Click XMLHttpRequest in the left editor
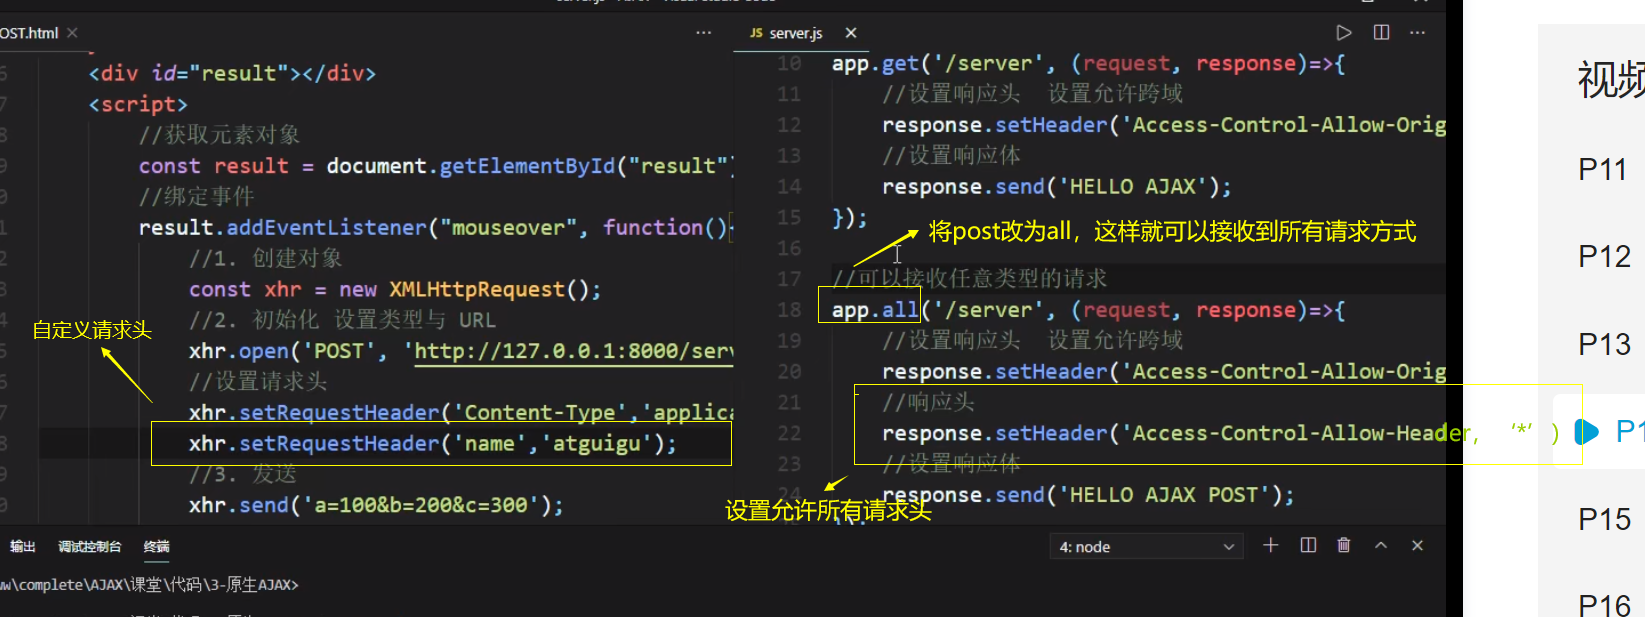Image resolution: width=1645 pixels, height=617 pixels. point(477,289)
